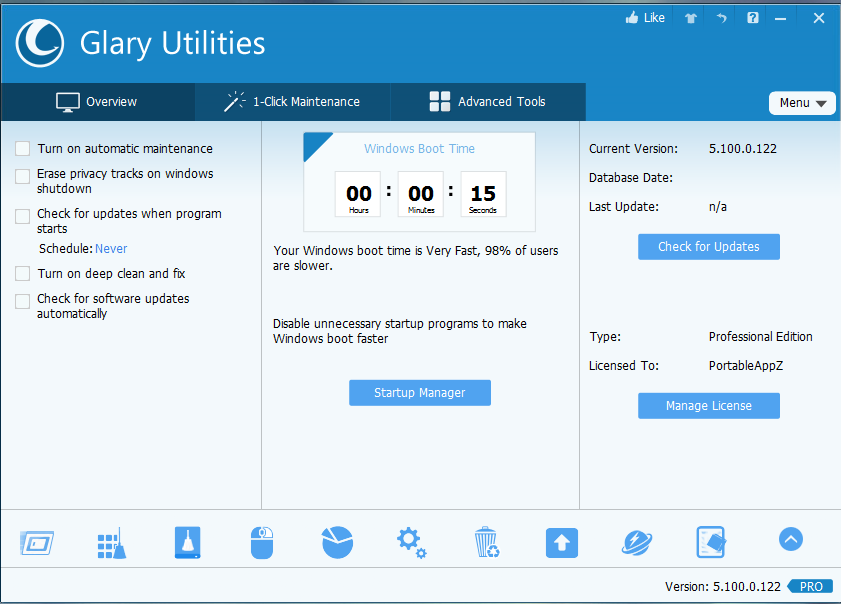Open the Startup Manager button

[419, 393]
